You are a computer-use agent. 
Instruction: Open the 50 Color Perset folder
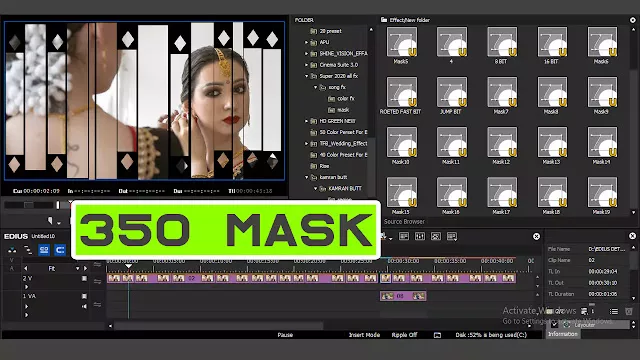pyautogui.click(x=339, y=132)
